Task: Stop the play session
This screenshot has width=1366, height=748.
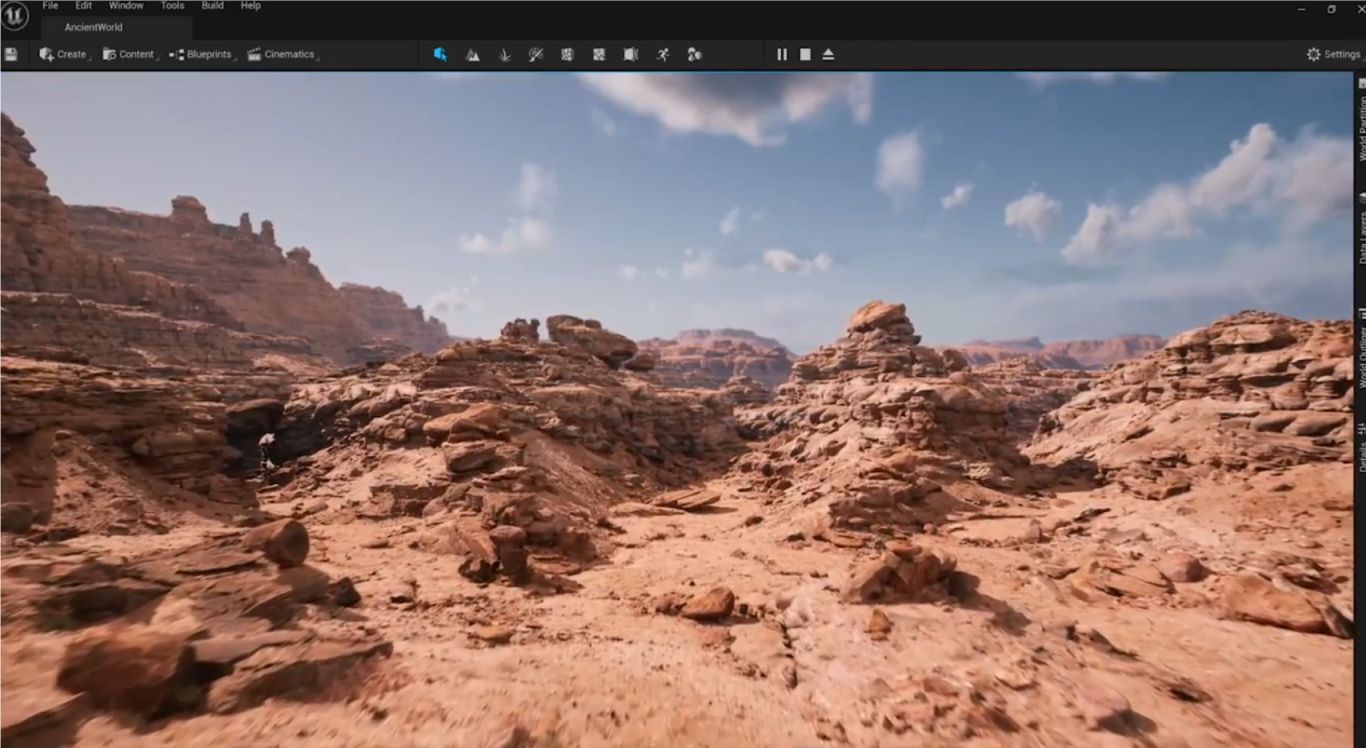Action: coord(805,54)
